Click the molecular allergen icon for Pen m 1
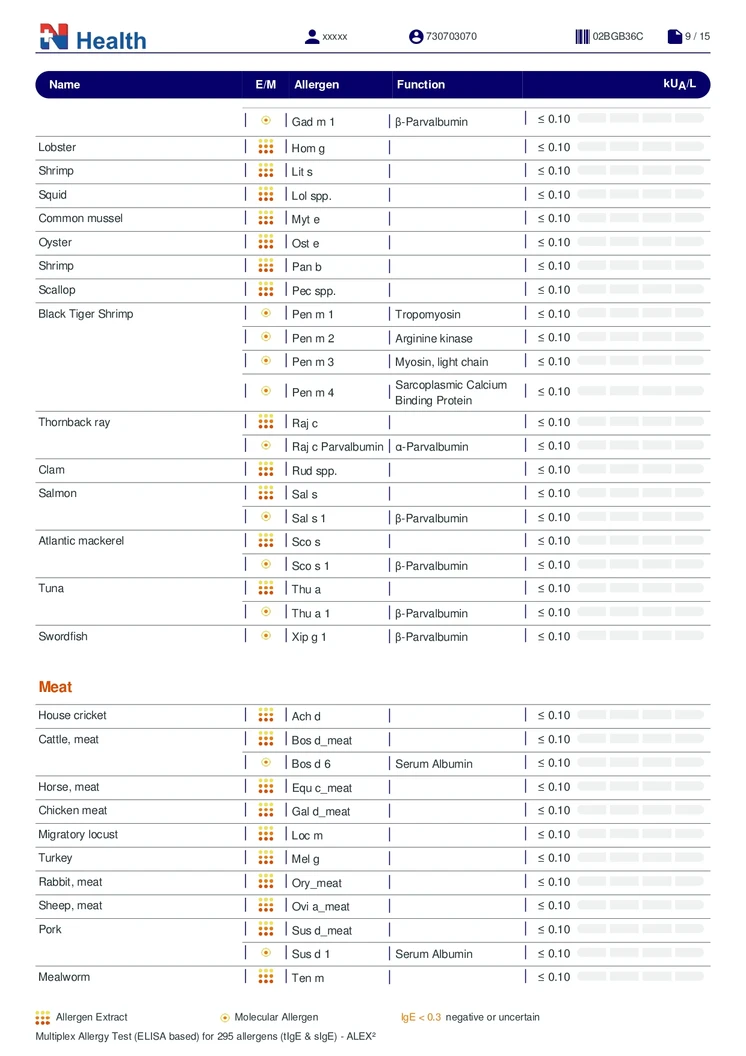The width and height of the screenshot is (746, 1056). coord(266,314)
